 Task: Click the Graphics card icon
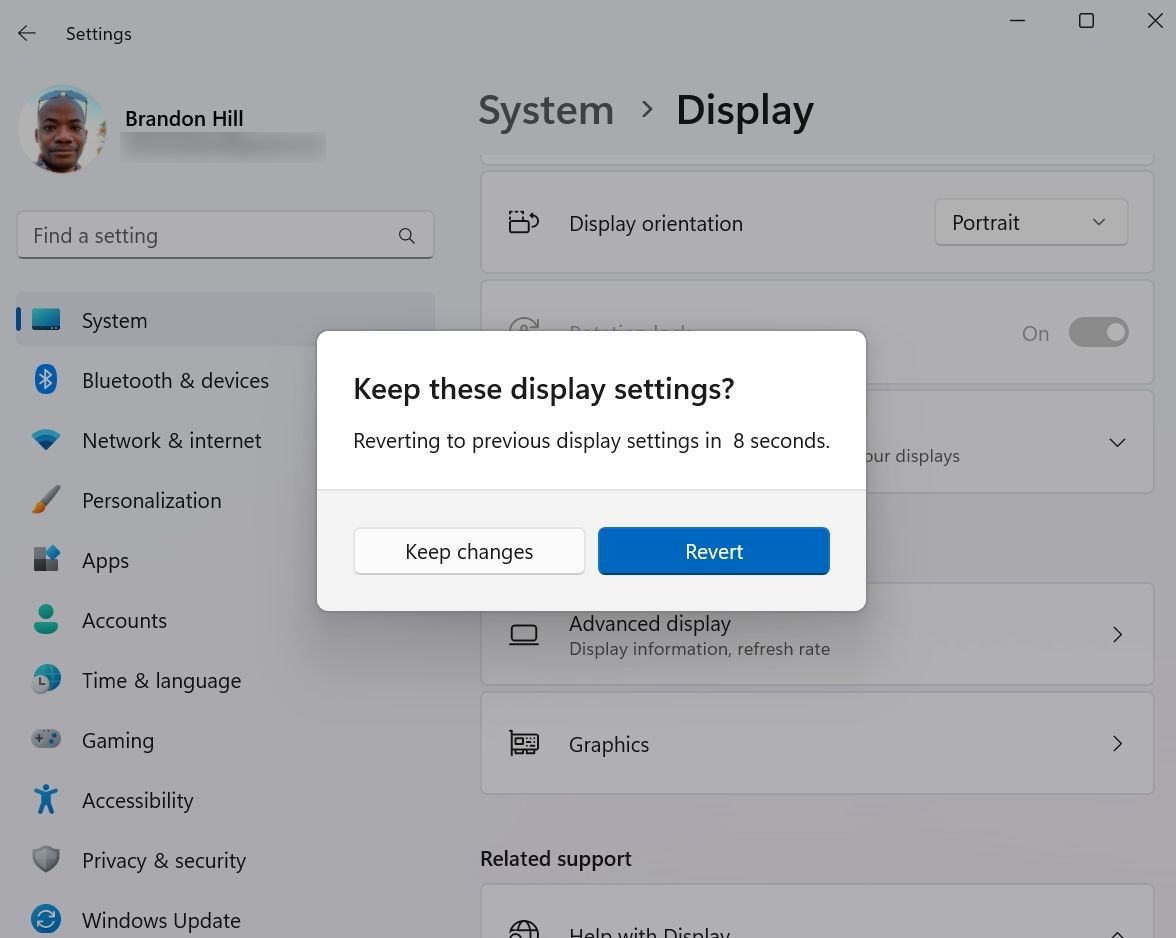click(524, 743)
